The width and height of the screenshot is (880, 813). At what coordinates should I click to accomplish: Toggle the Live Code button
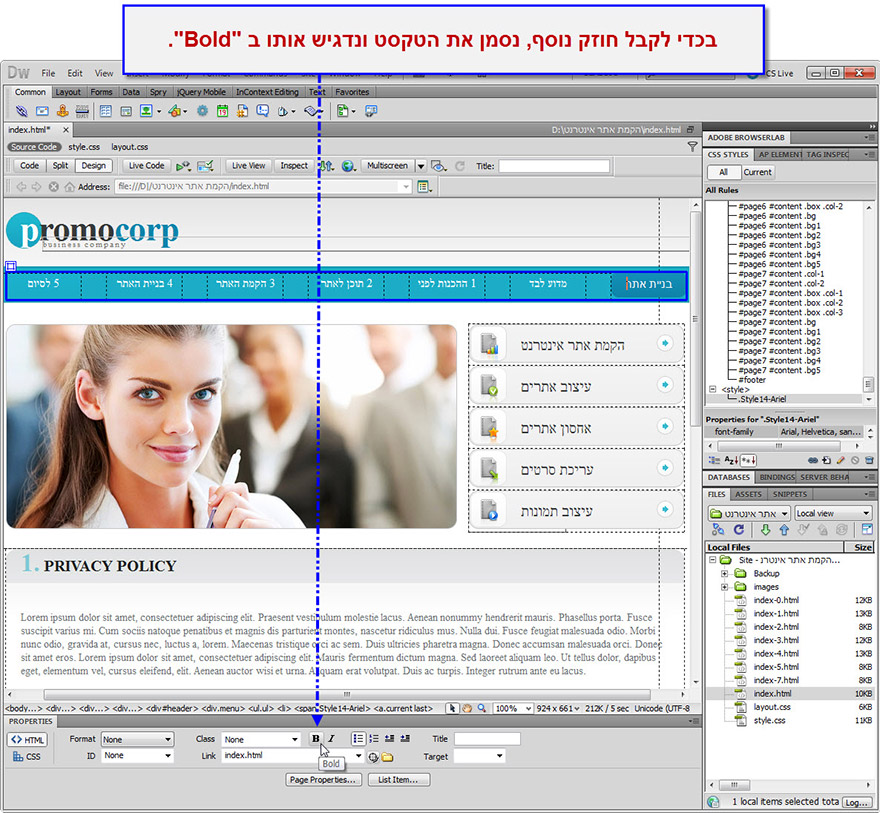click(146, 166)
